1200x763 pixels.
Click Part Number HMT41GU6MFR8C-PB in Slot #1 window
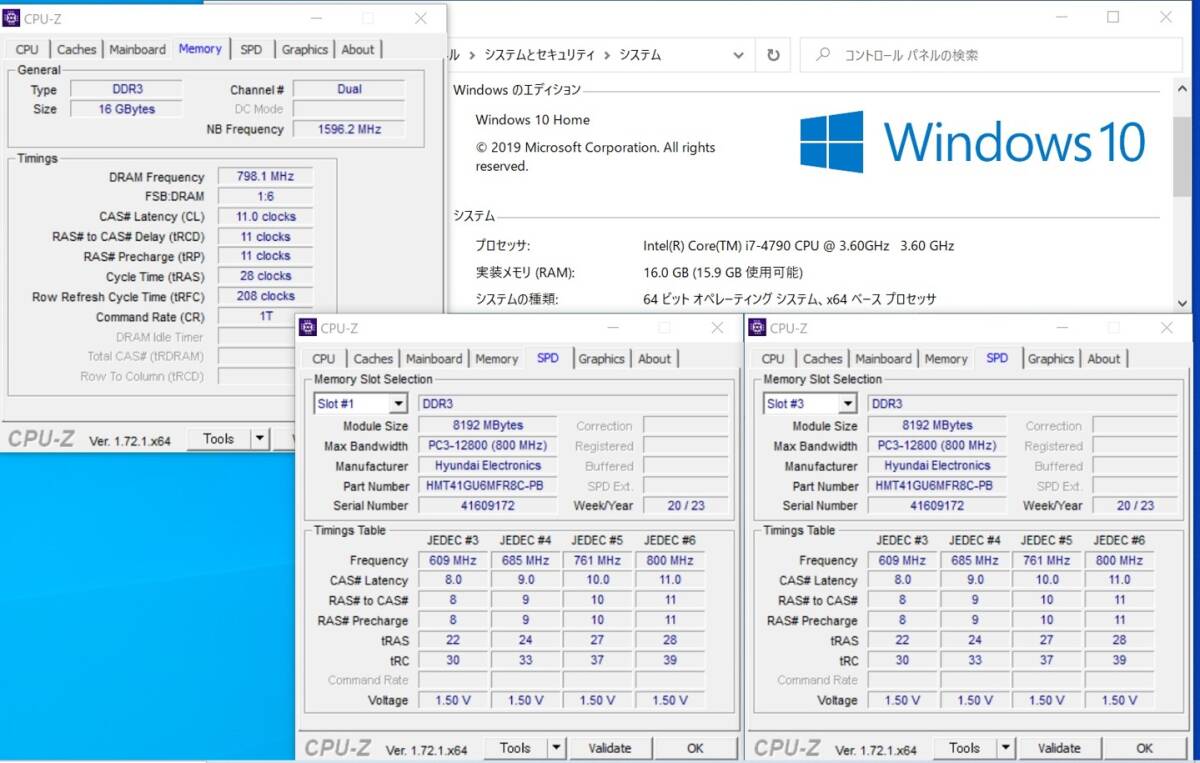point(485,485)
